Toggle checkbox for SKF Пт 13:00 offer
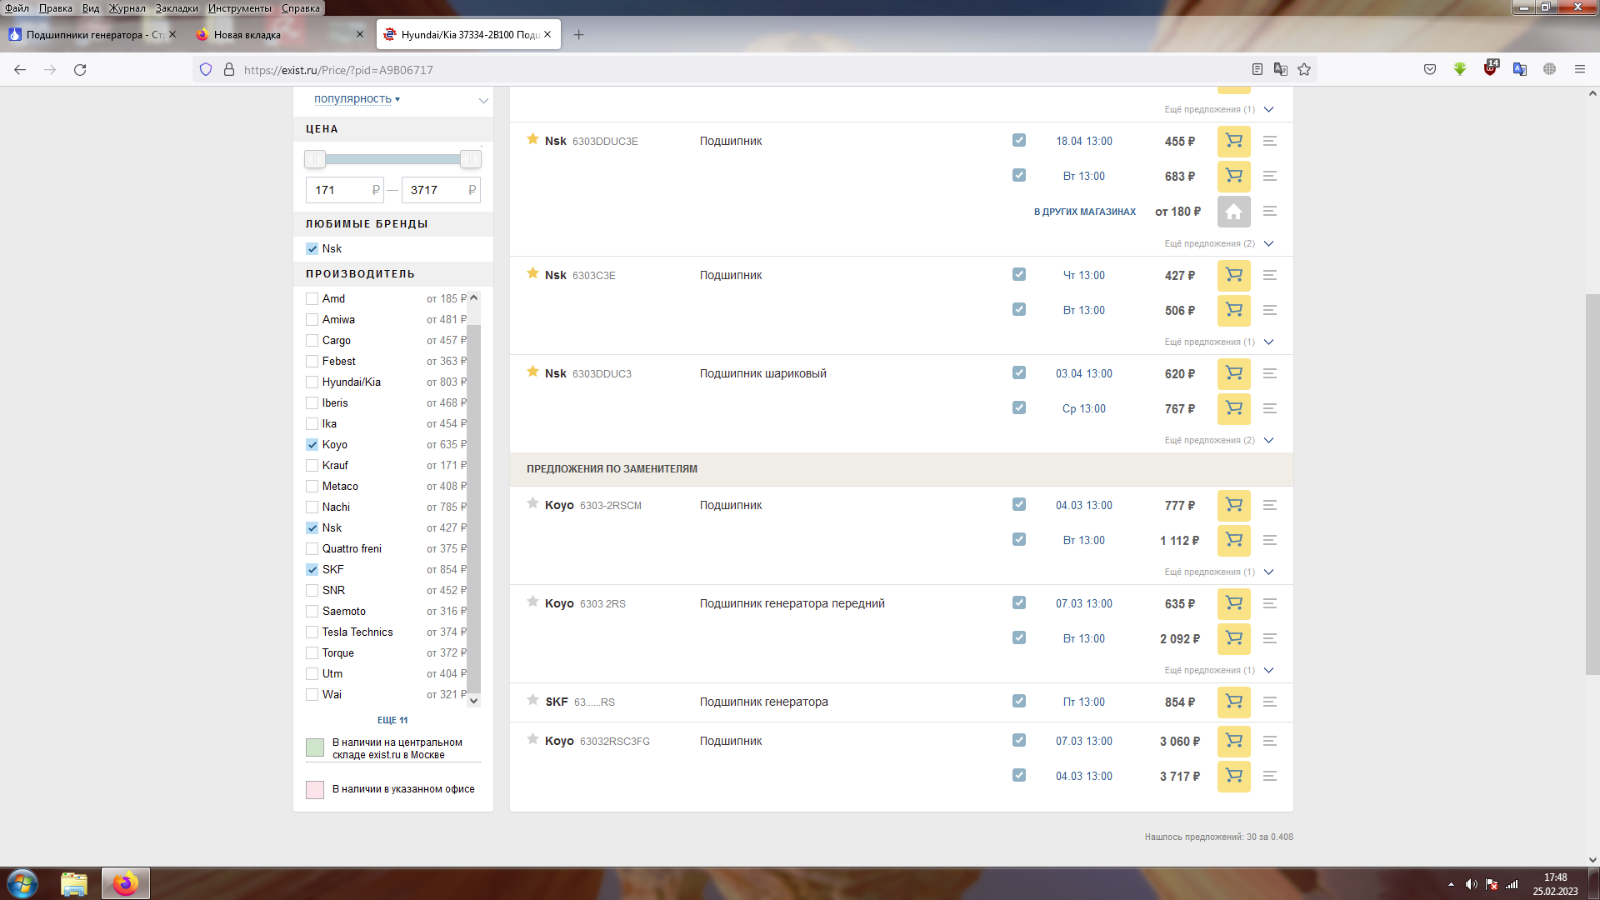 pyautogui.click(x=1019, y=701)
